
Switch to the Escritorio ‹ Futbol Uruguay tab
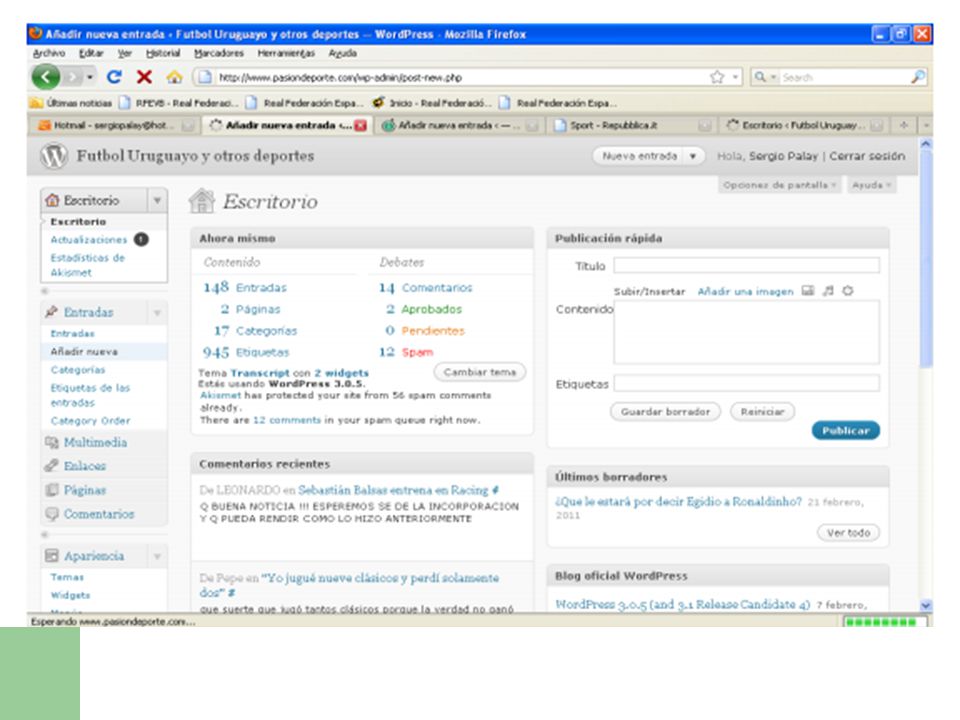click(x=803, y=126)
